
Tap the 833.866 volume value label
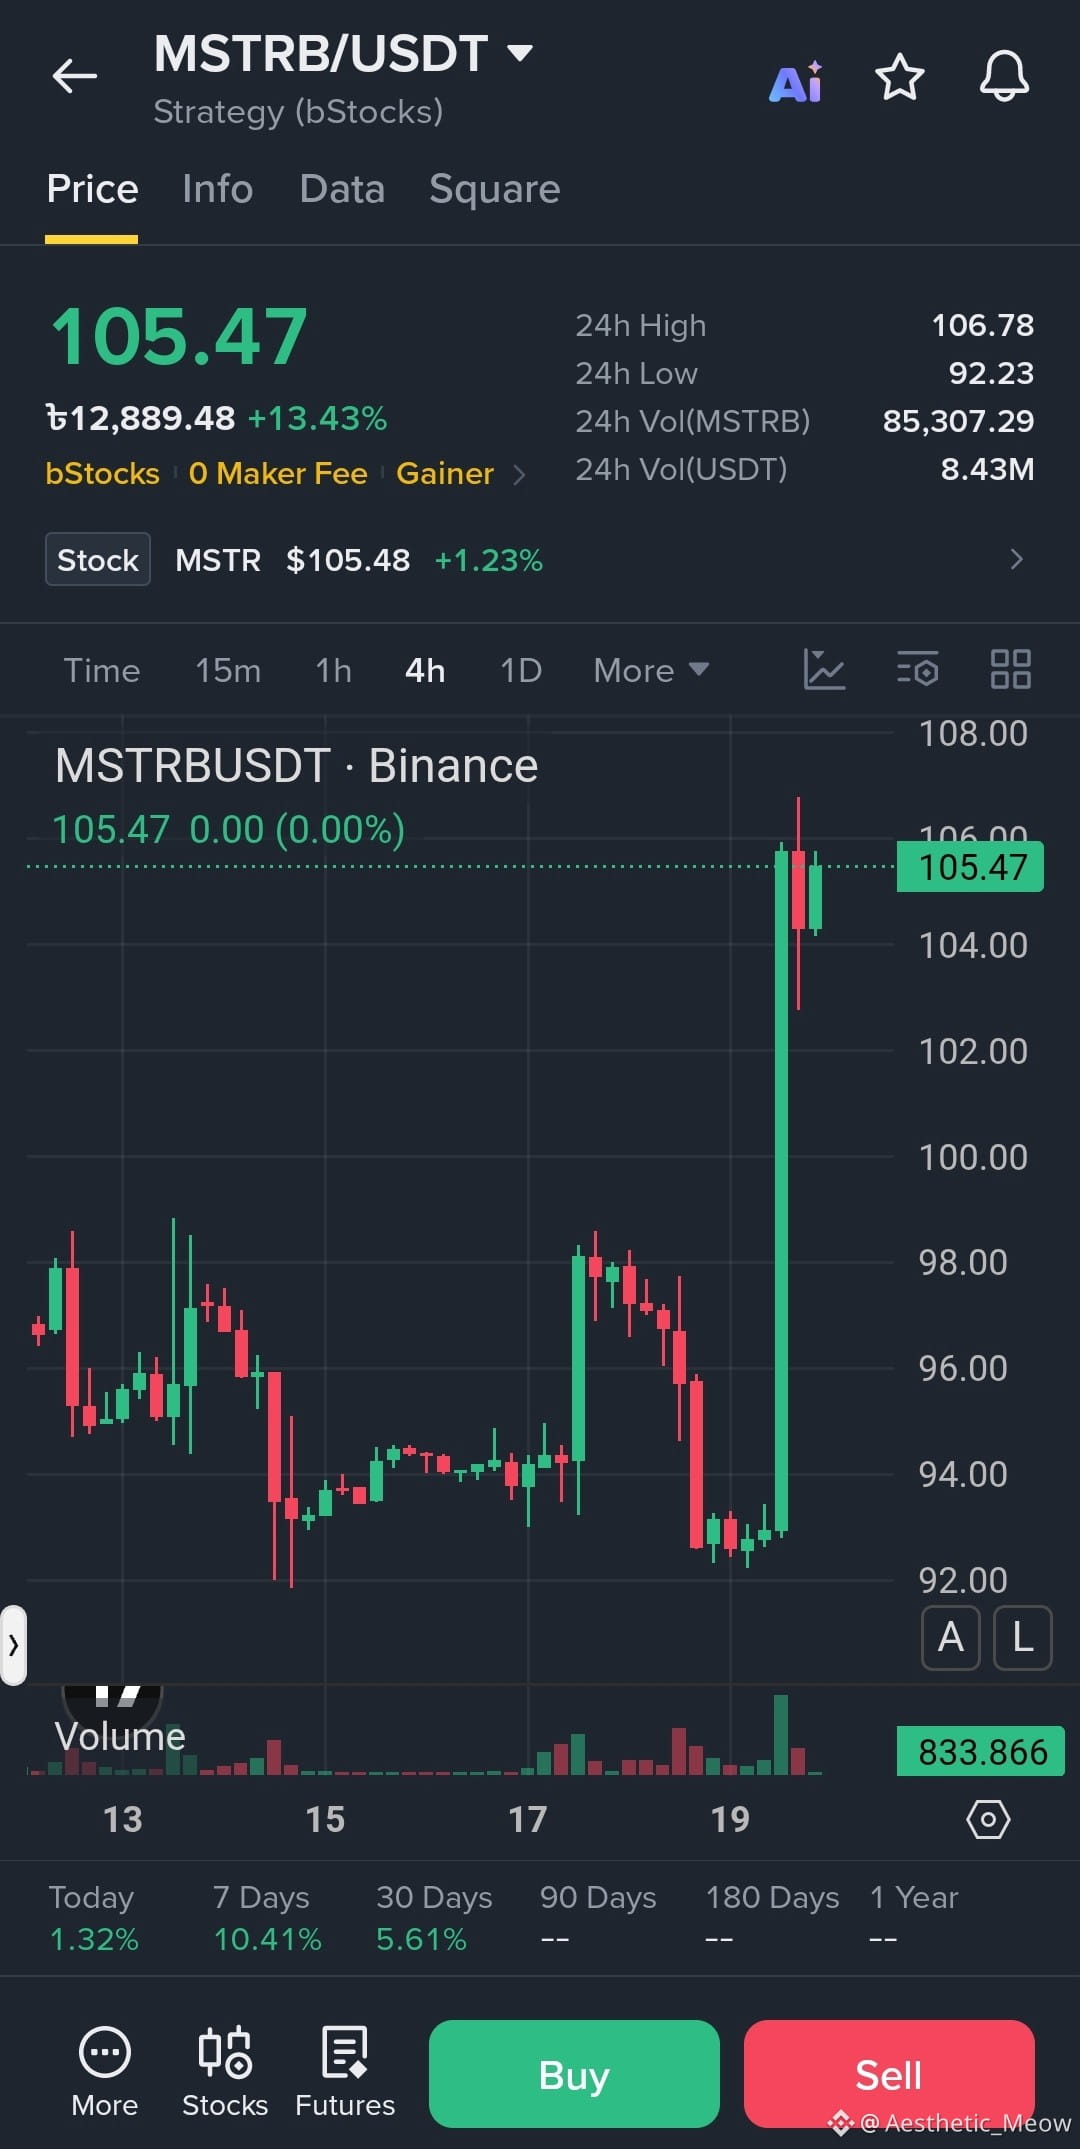tap(980, 1752)
